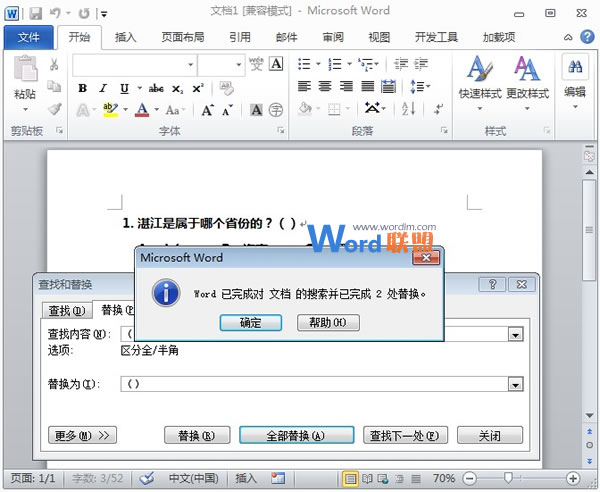The image size is (600, 492).
Task: Open the Change Styles menu
Action: click(527, 82)
